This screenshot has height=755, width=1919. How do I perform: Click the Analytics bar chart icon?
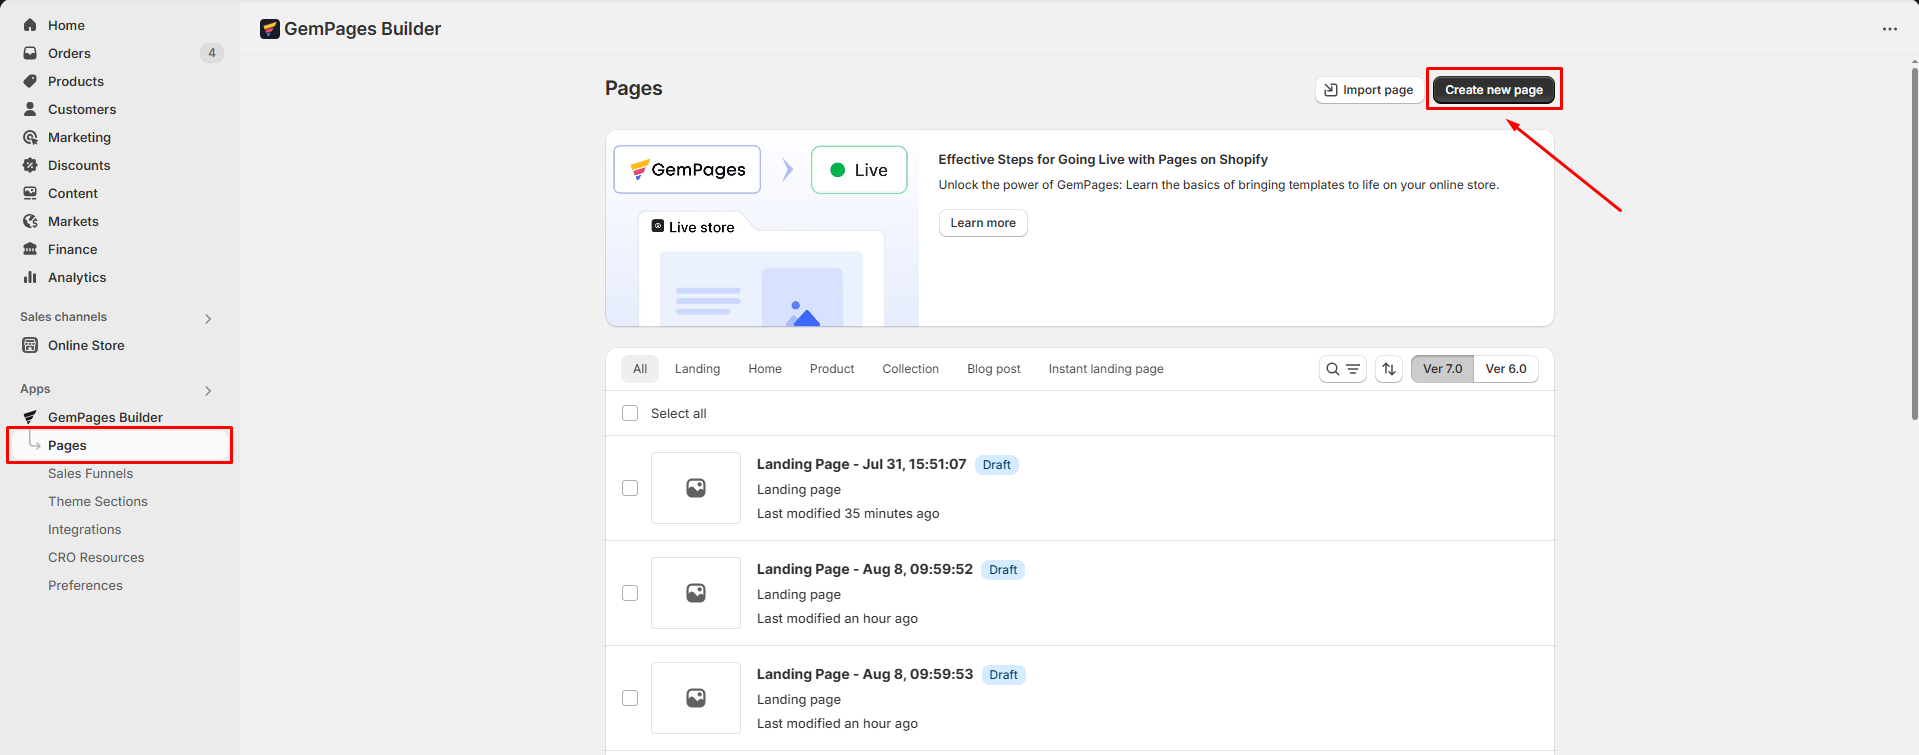30,277
